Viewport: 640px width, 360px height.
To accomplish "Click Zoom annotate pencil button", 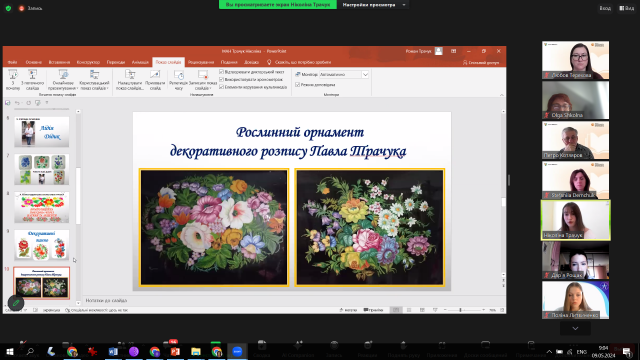I will (16, 303).
